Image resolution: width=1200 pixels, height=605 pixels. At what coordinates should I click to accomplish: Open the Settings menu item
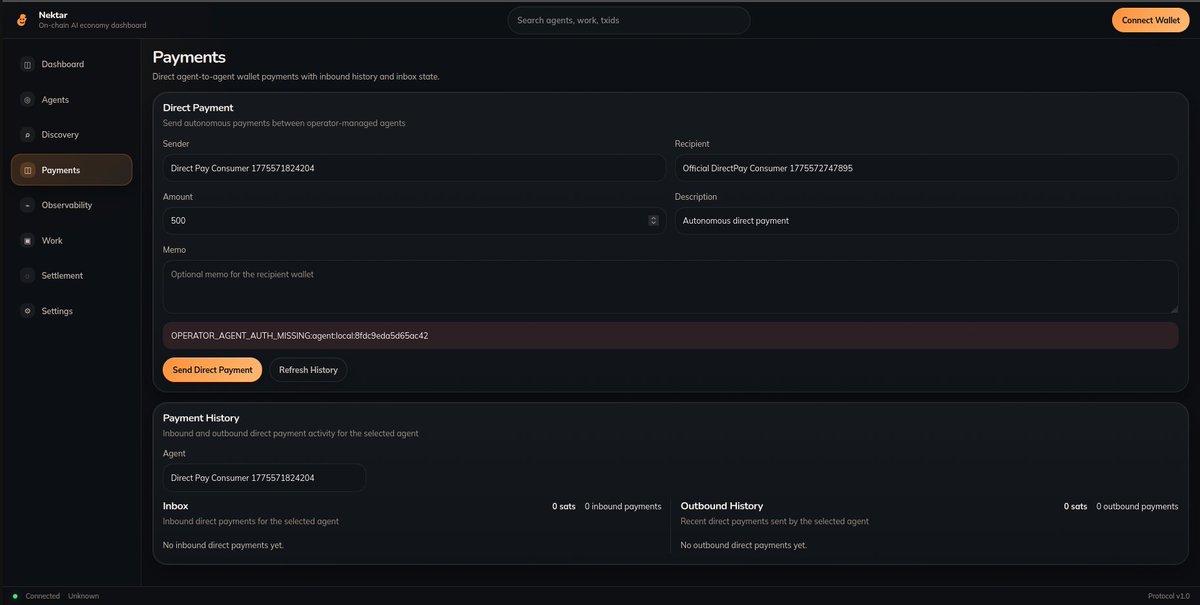[57, 311]
